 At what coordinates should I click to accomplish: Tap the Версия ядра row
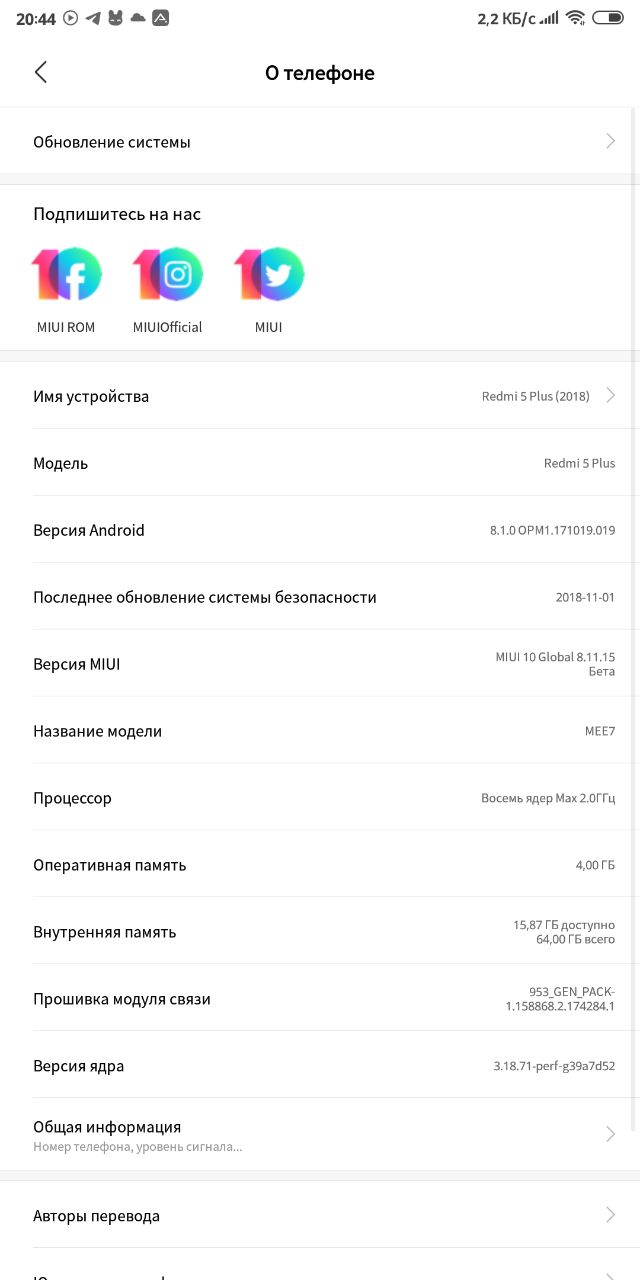coord(320,1066)
